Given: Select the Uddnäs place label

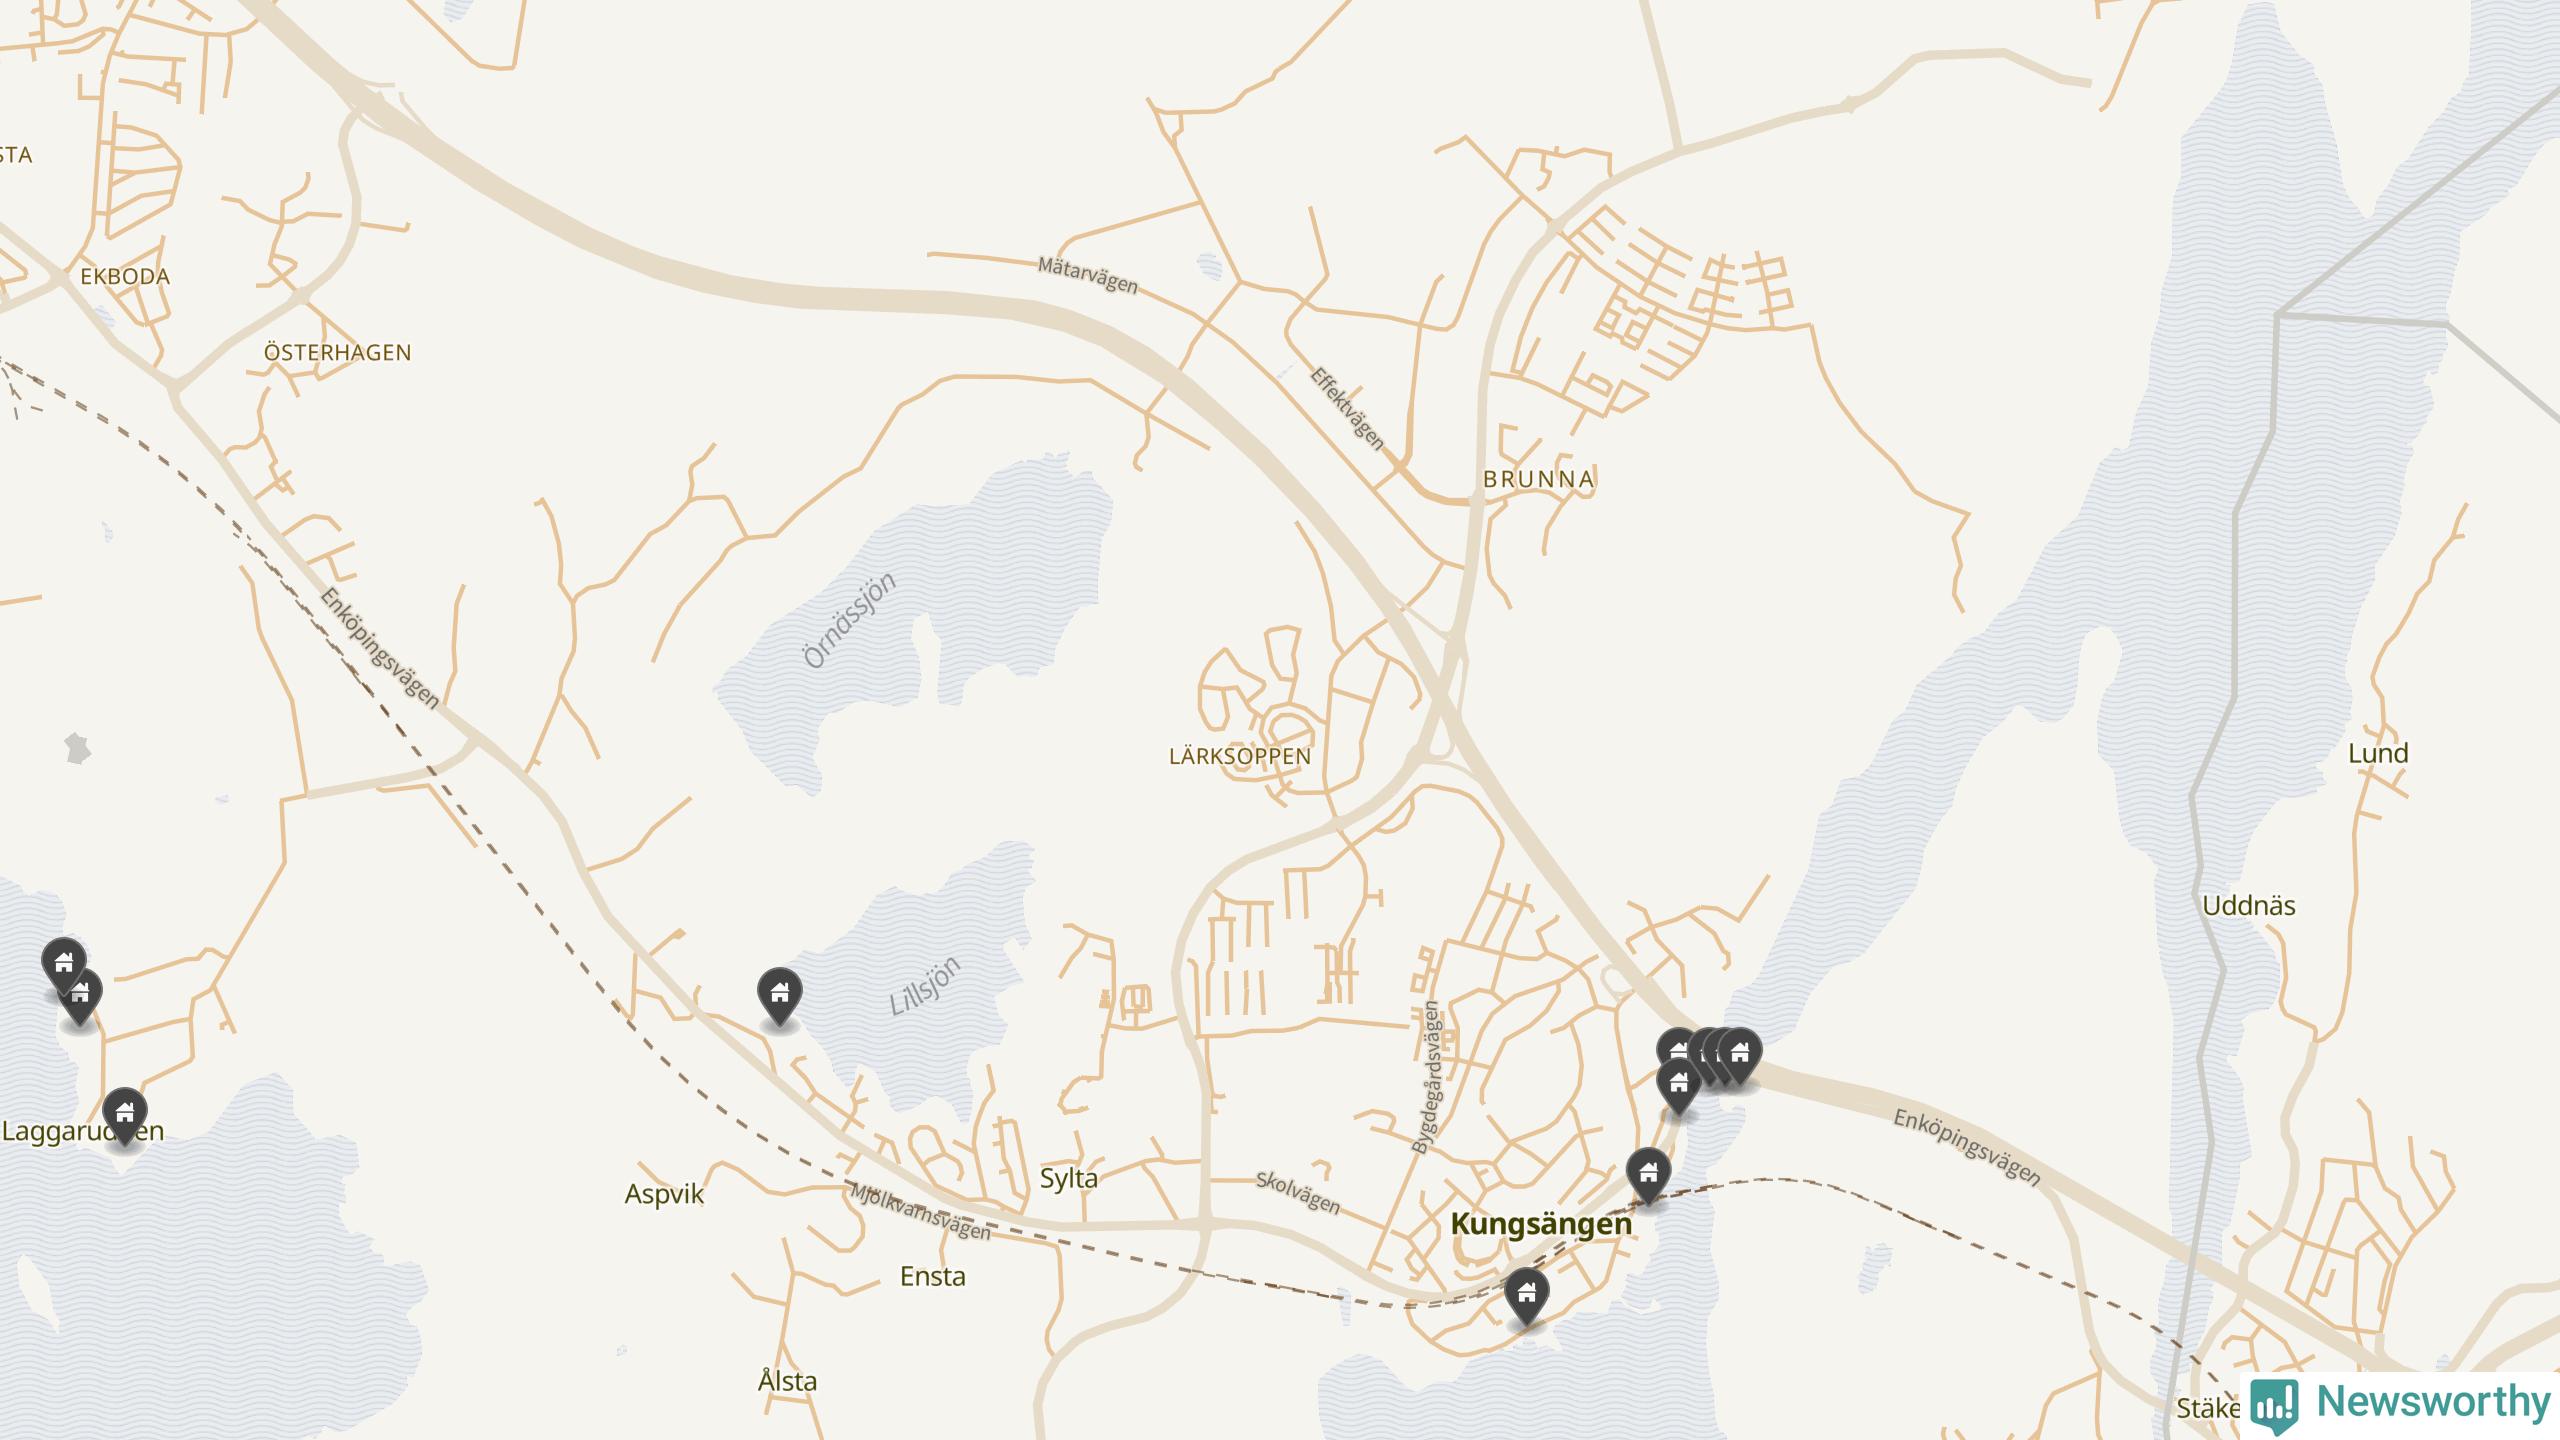Looking at the screenshot, I should [2249, 906].
